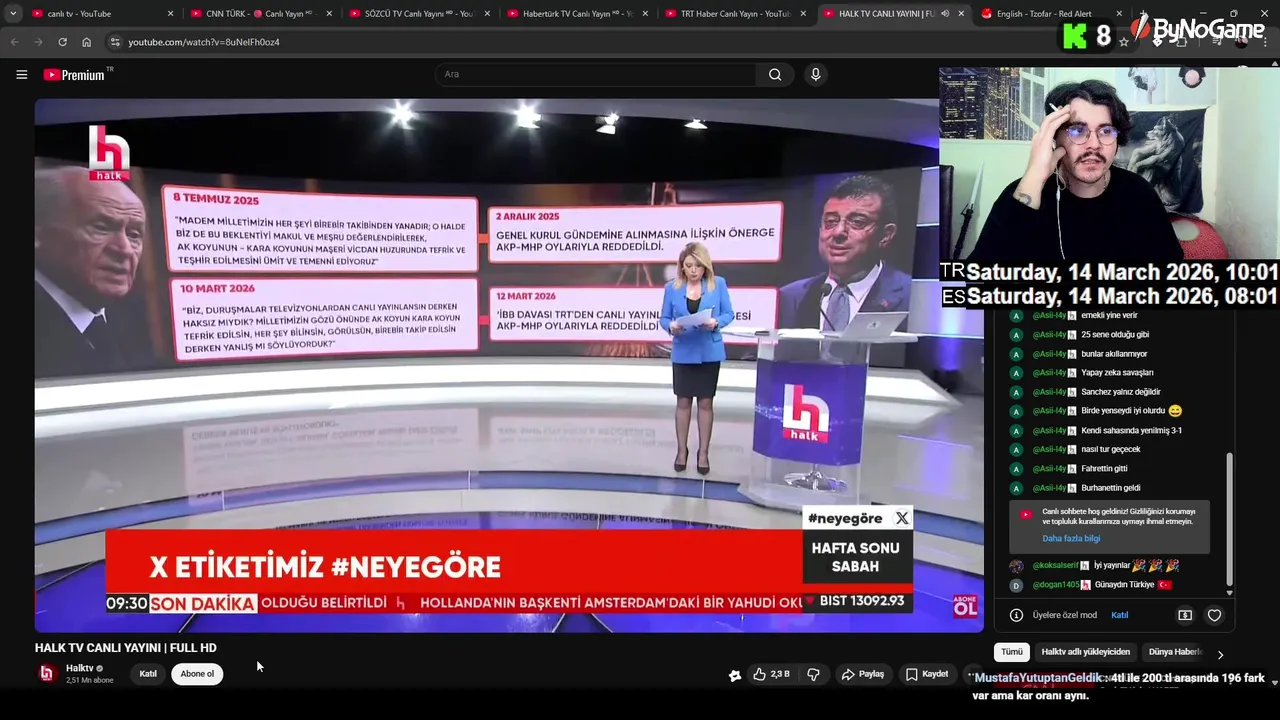Screen dimensions: 1280x720
Task: Click chat message 'Sanchez yalnız değildir'
Action: pyautogui.click(x=1121, y=392)
